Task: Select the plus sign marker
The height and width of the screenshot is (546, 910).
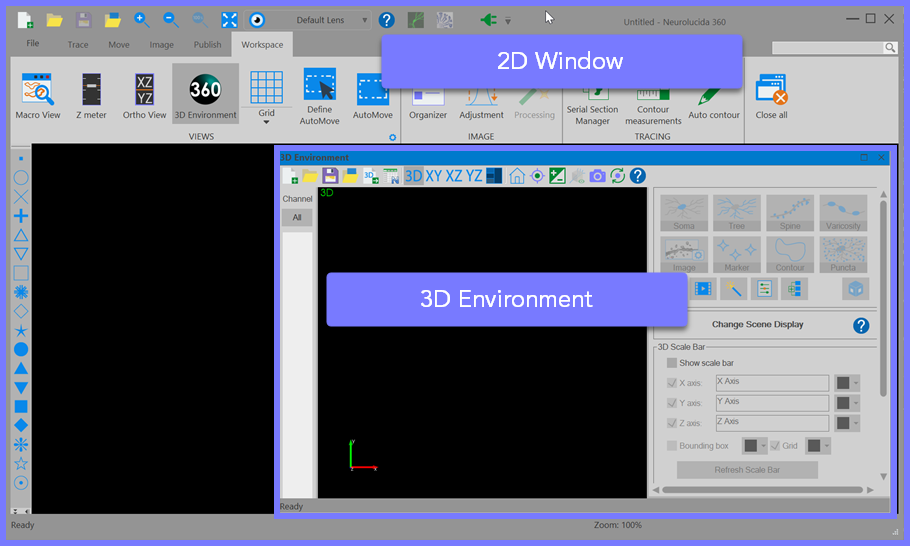Action: [21, 216]
